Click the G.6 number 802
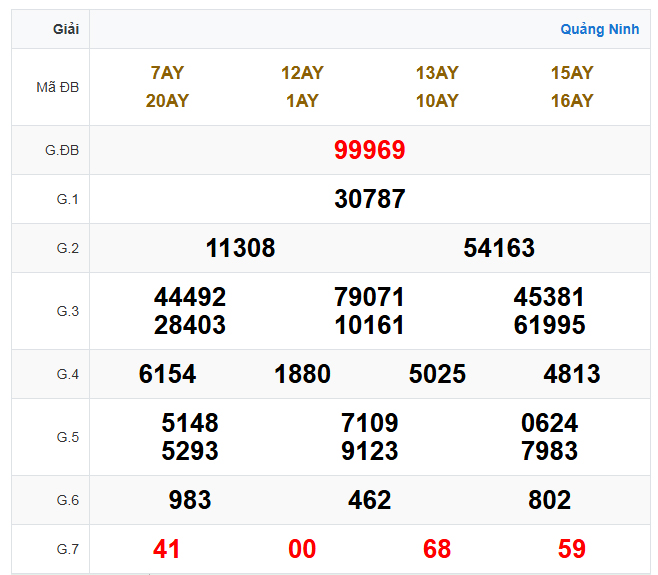The image size is (658, 575). point(549,500)
